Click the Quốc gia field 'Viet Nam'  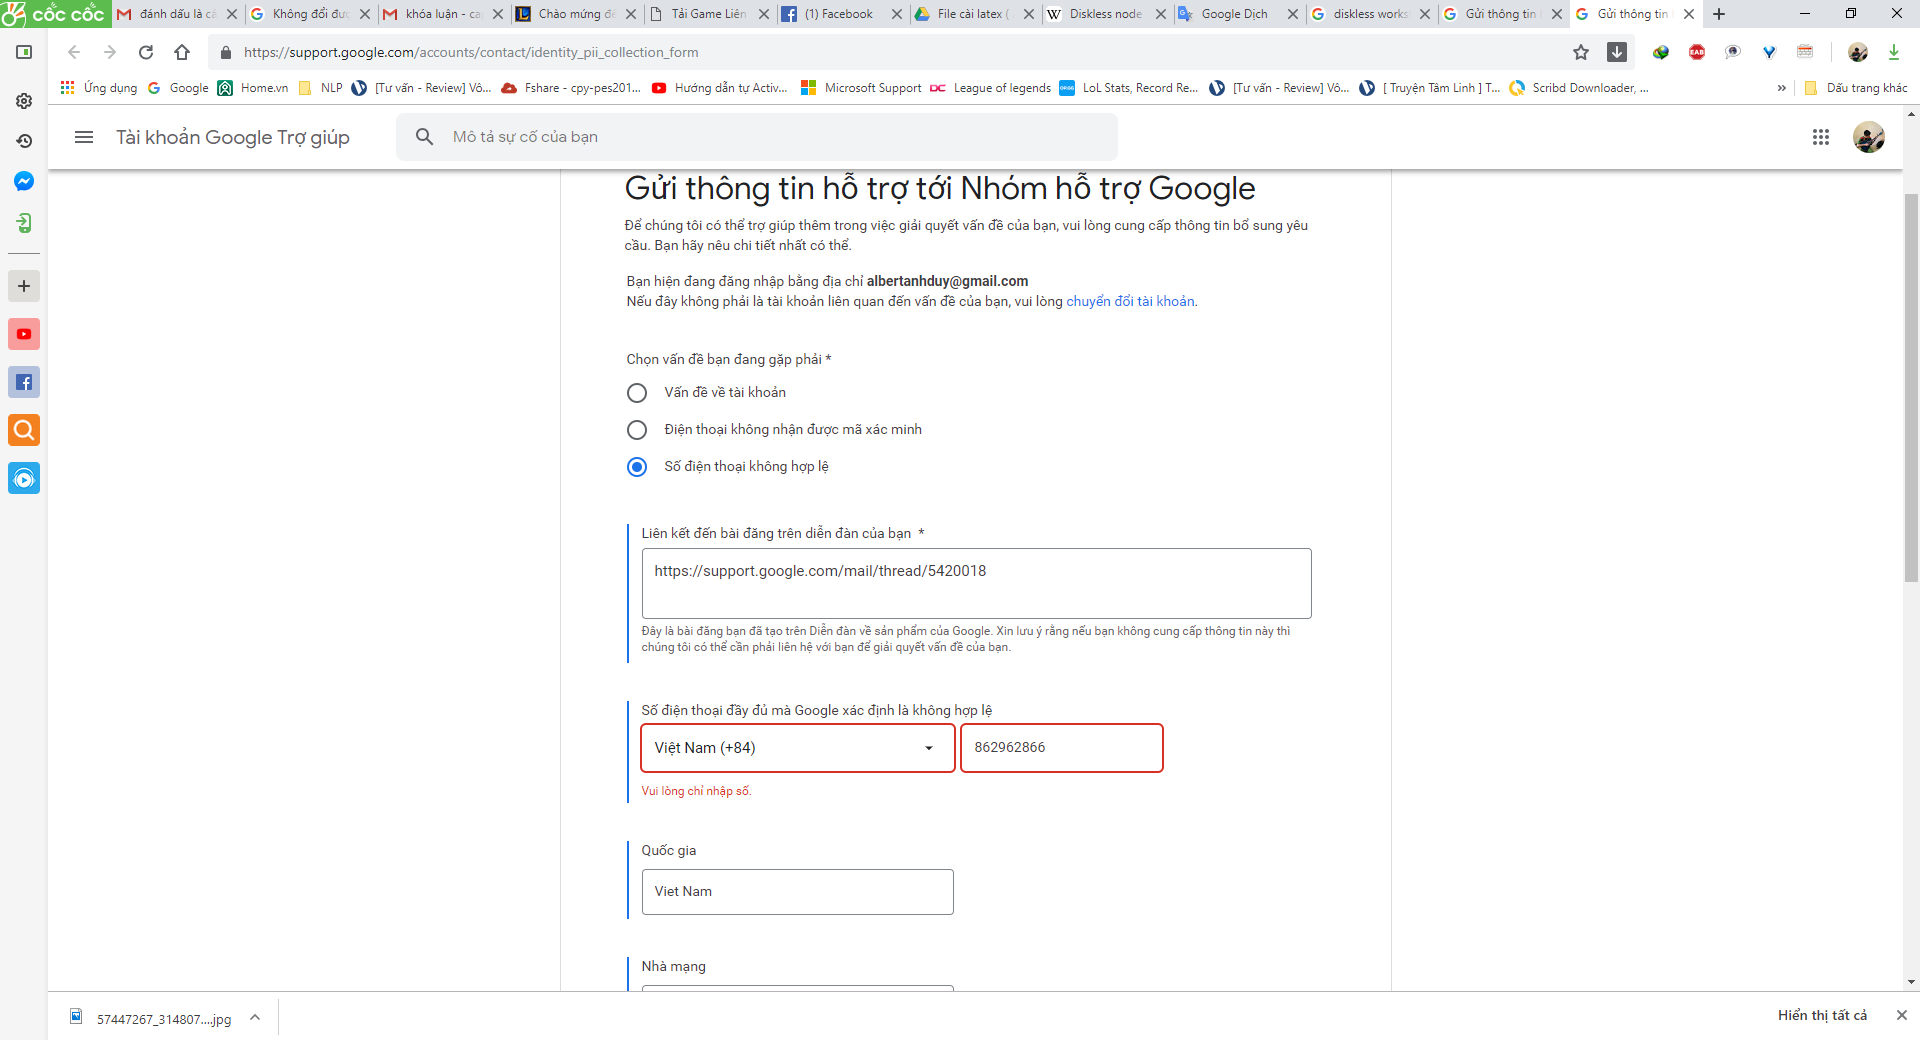(x=797, y=892)
